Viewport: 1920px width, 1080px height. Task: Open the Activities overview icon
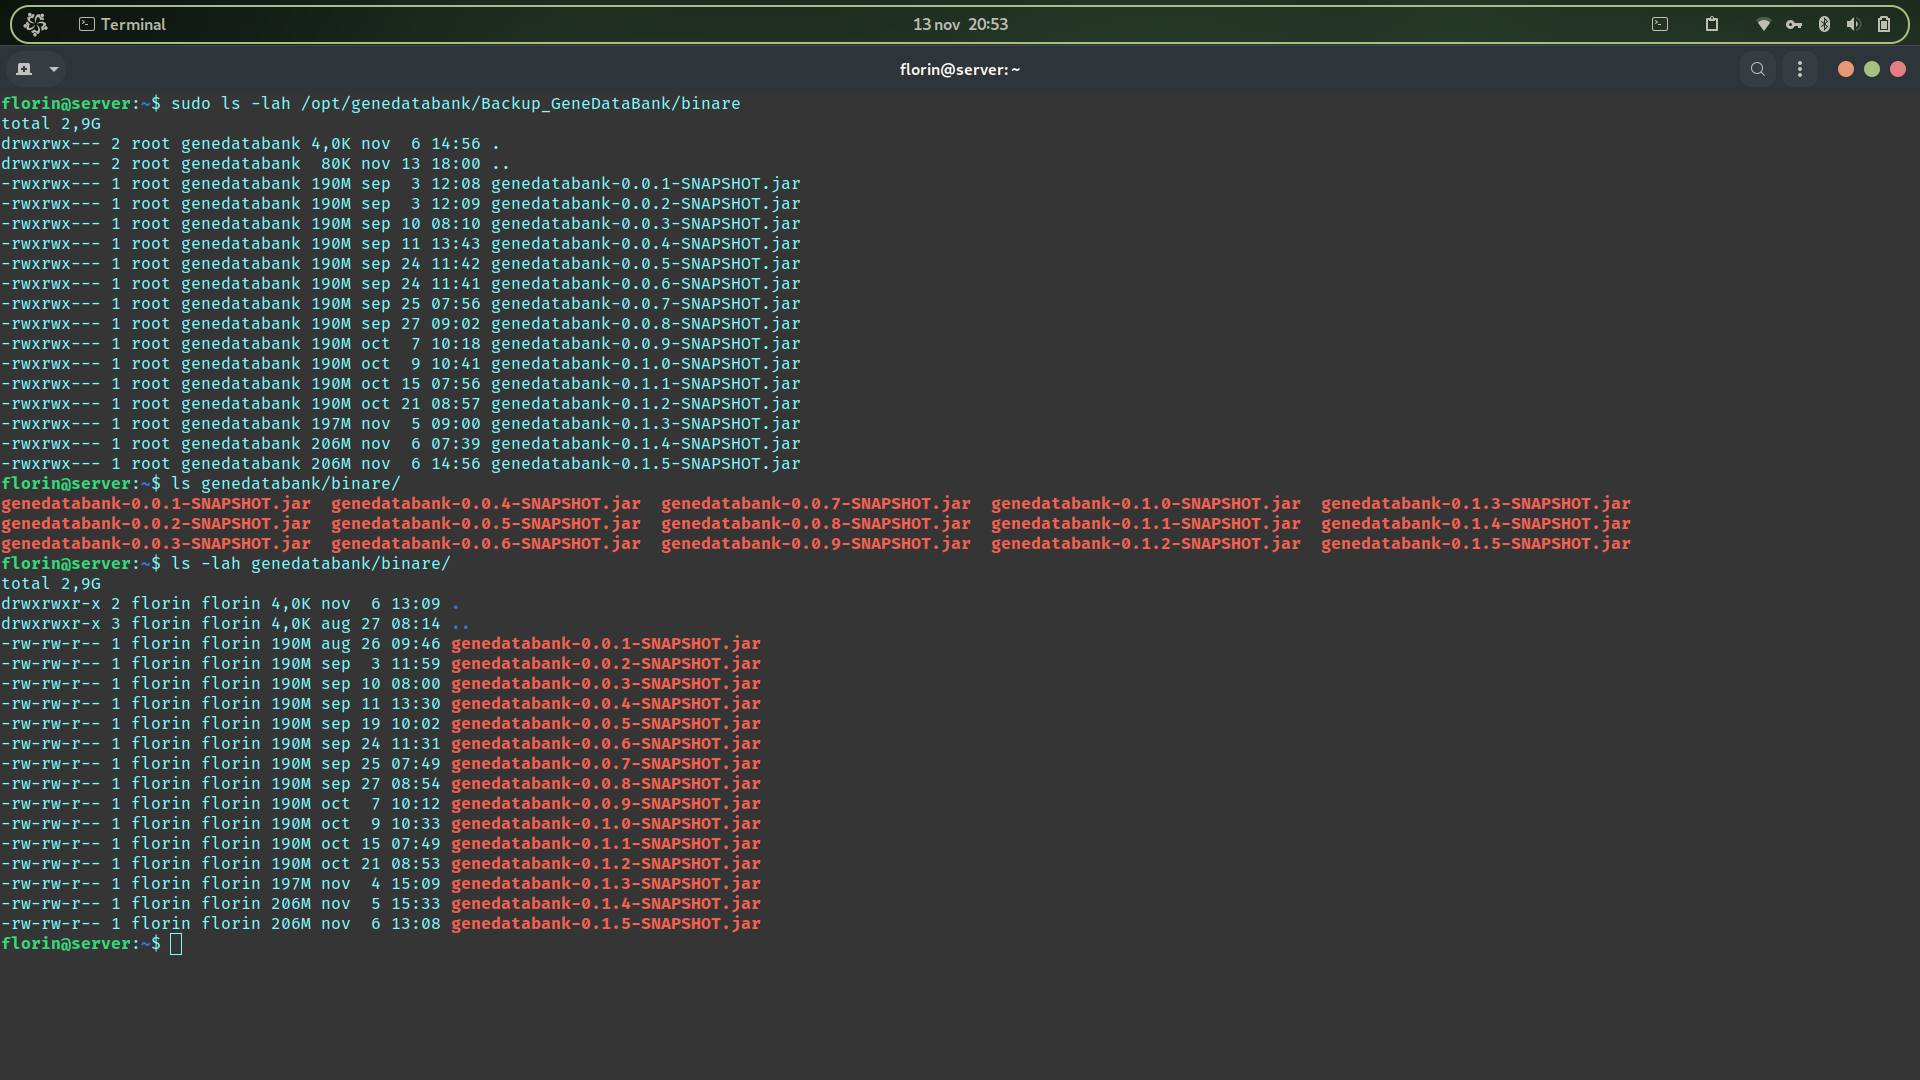[36, 24]
